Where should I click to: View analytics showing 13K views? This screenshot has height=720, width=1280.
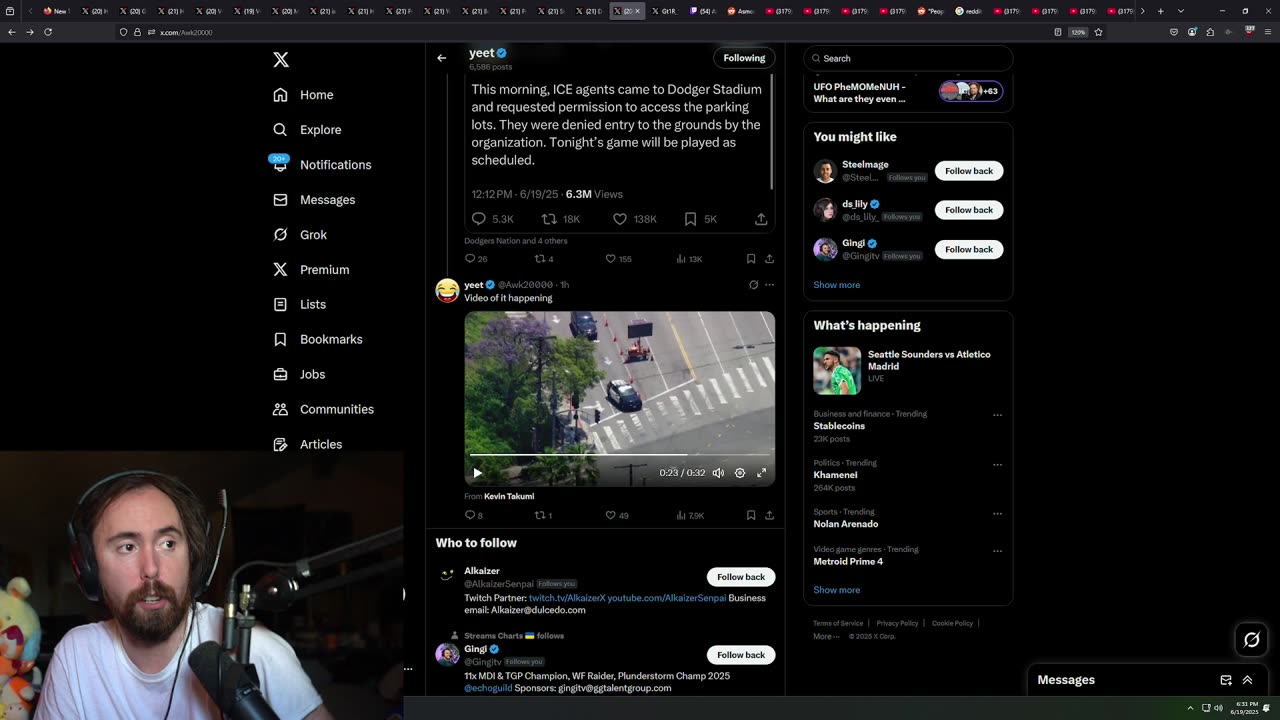(x=688, y=259)
